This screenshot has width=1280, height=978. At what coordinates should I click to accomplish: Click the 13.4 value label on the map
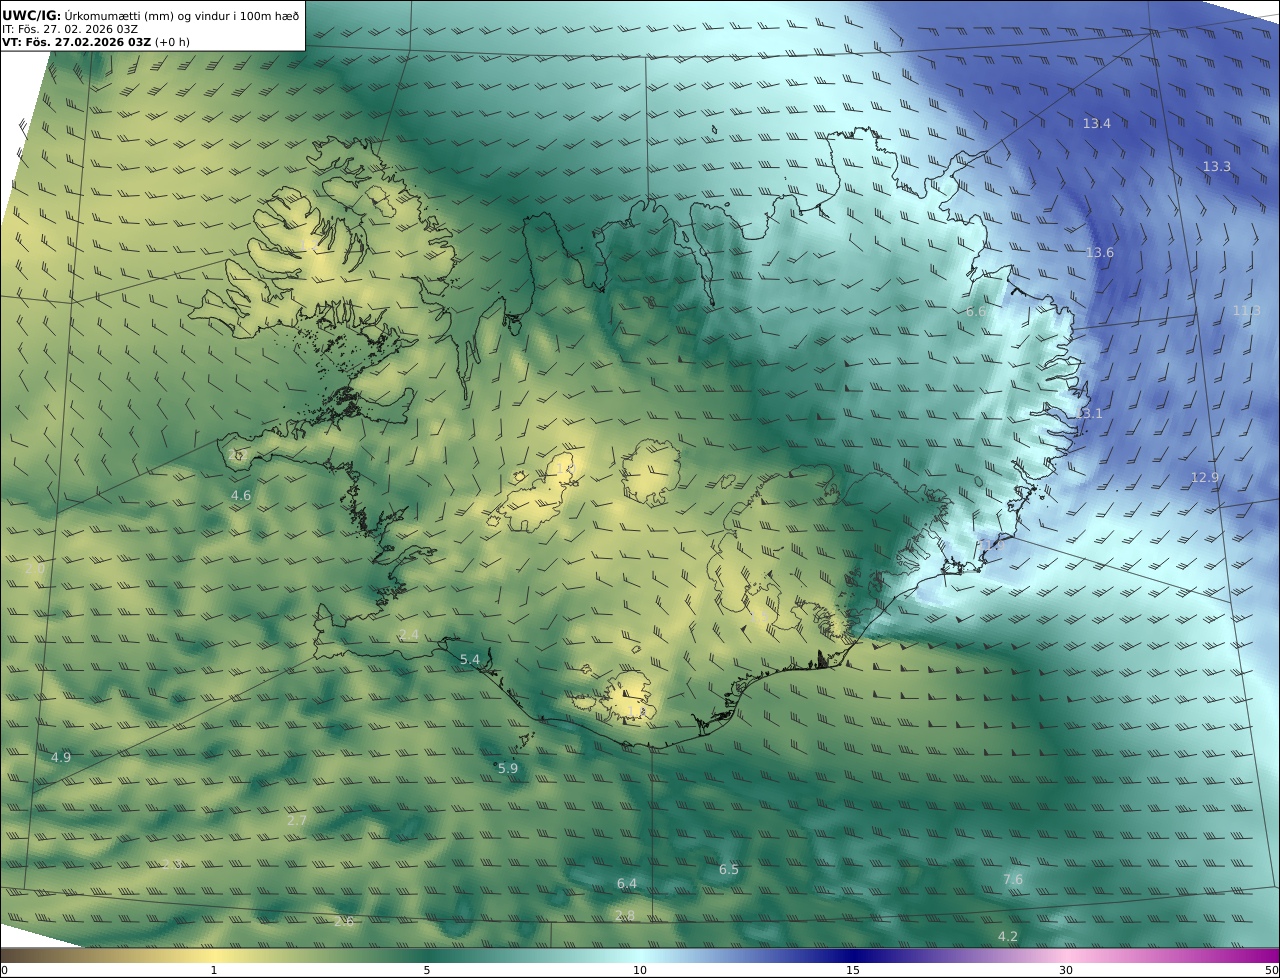point(1096,123)
